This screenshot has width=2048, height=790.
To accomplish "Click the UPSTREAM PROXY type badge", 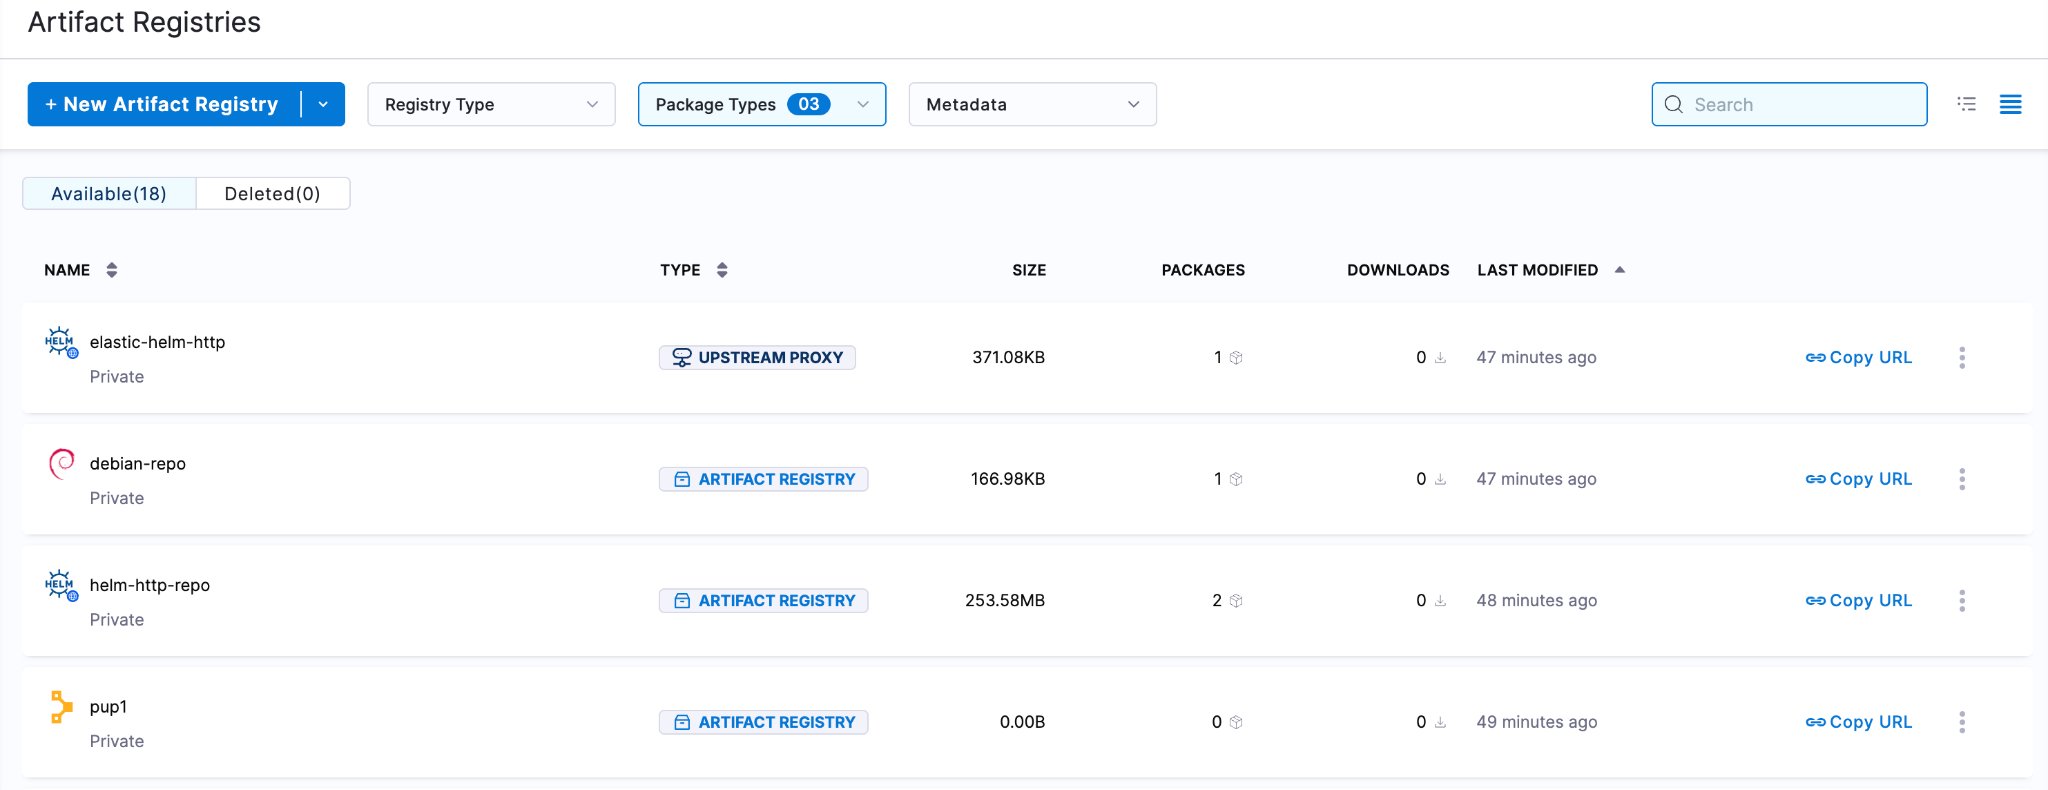I will (x=757, y=358).
